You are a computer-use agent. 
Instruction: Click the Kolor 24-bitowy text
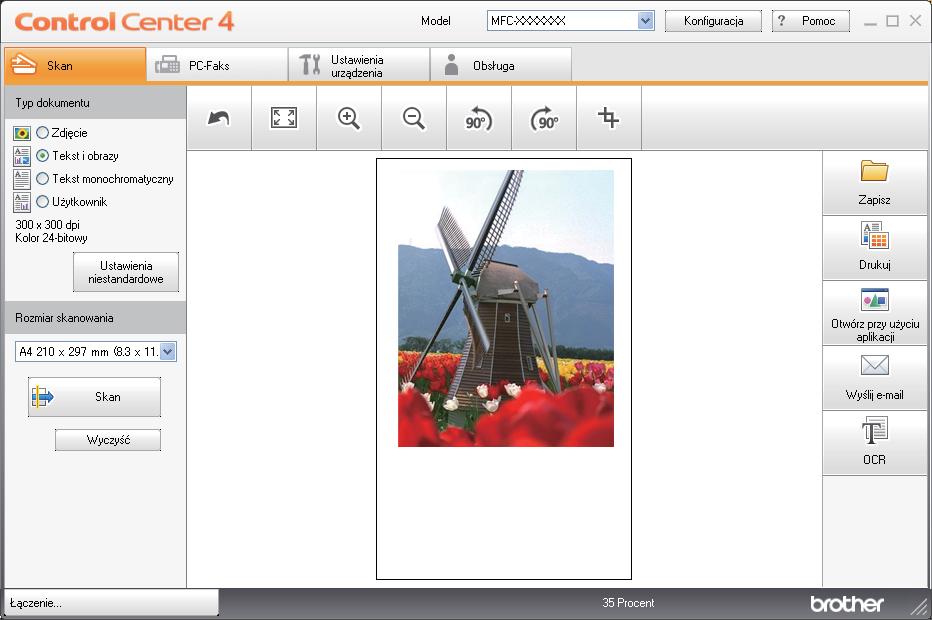tap(51, 238)
